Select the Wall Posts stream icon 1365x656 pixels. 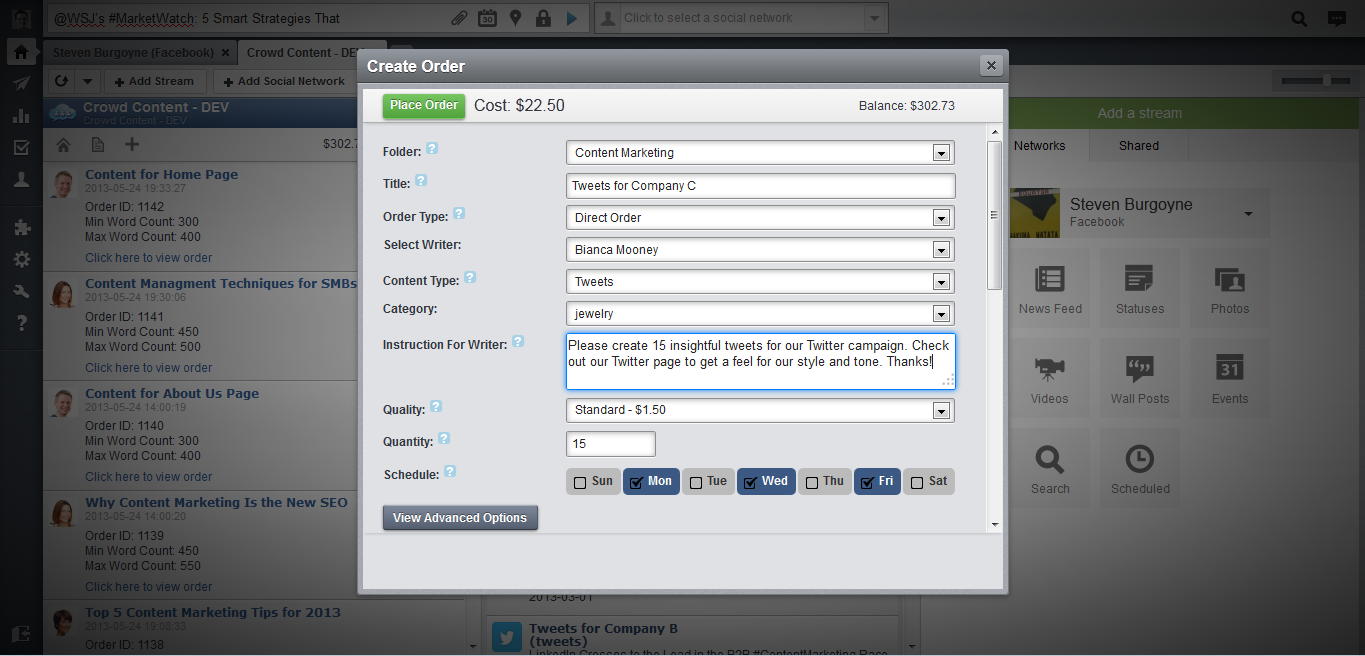(x=1139, y=378)
